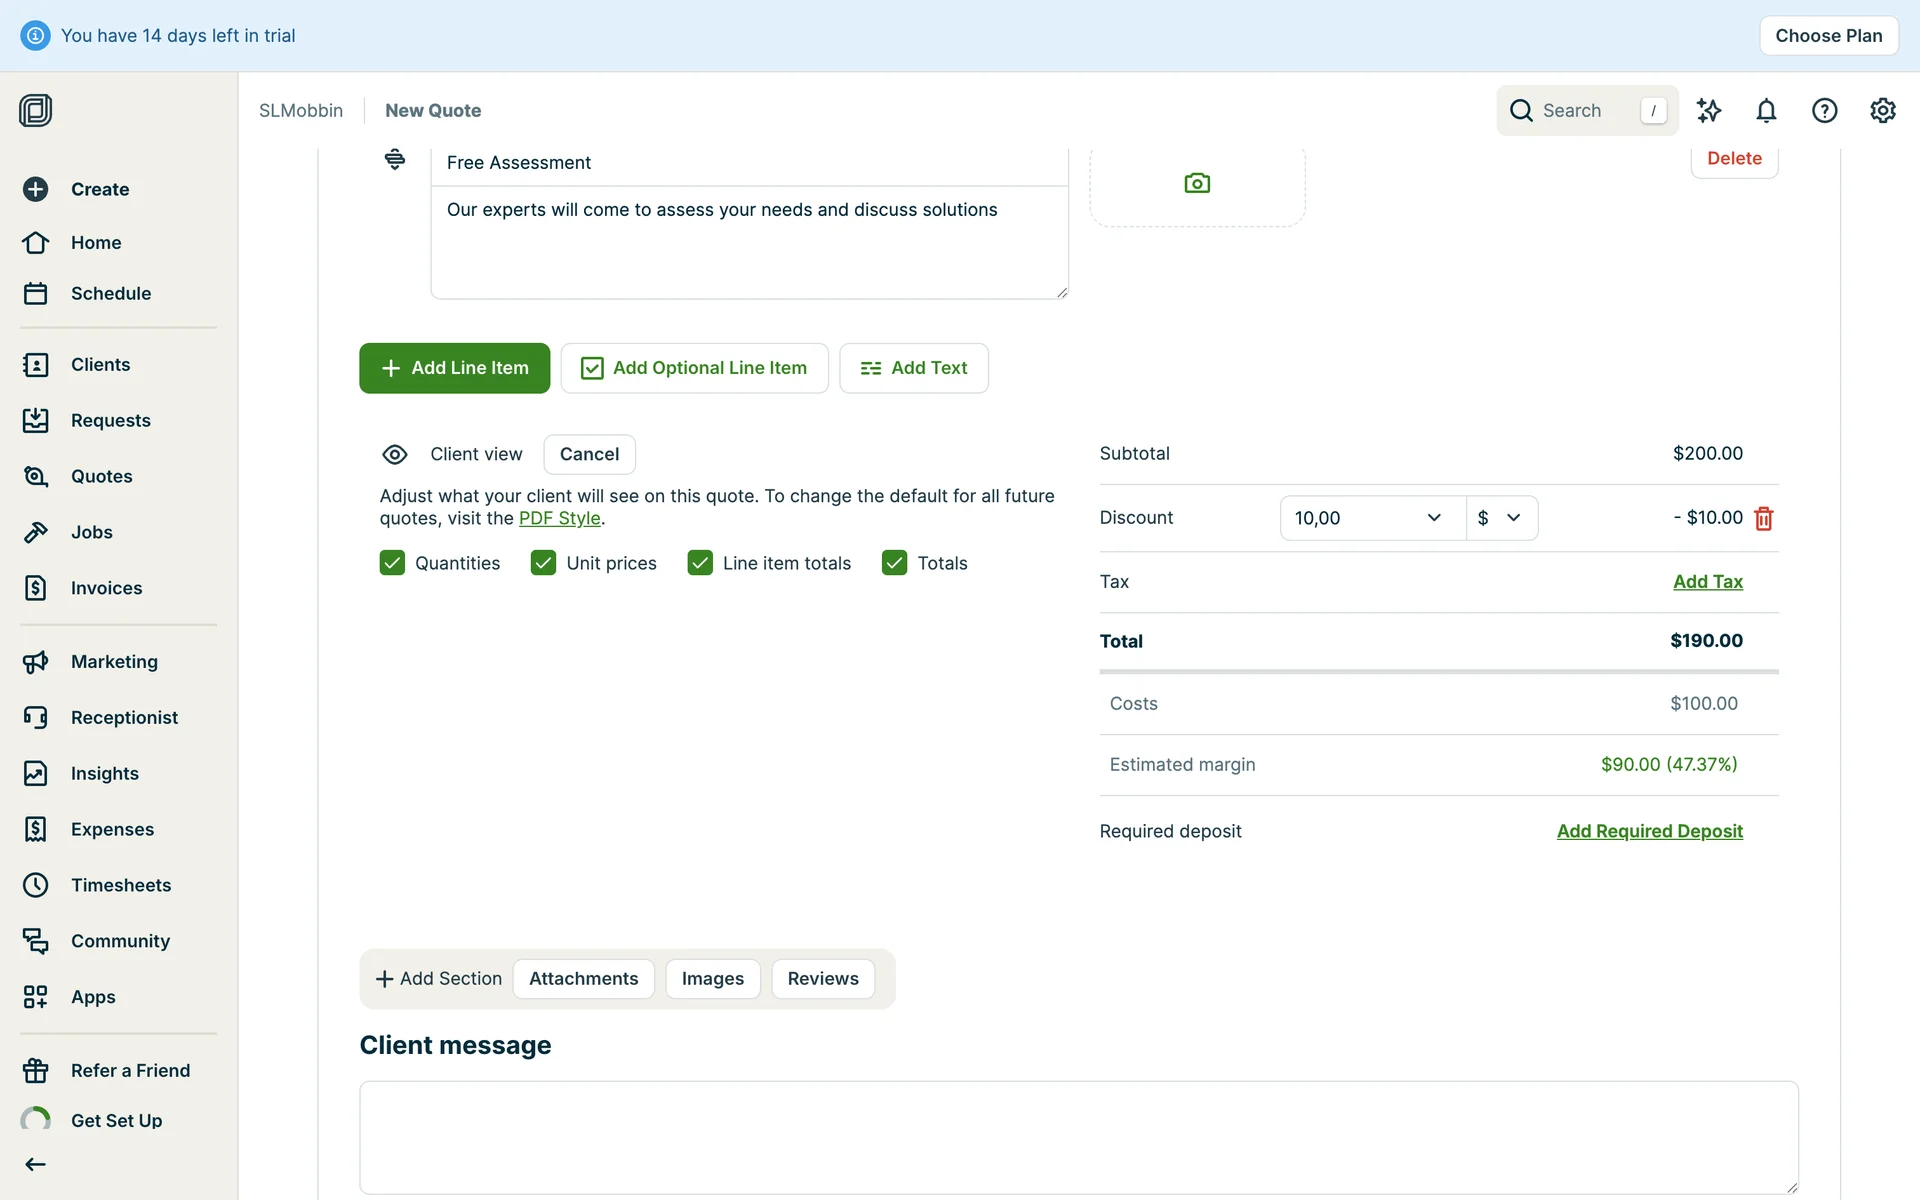Open the help question mark icon

pyautogui.click(x=1824, y=111)
